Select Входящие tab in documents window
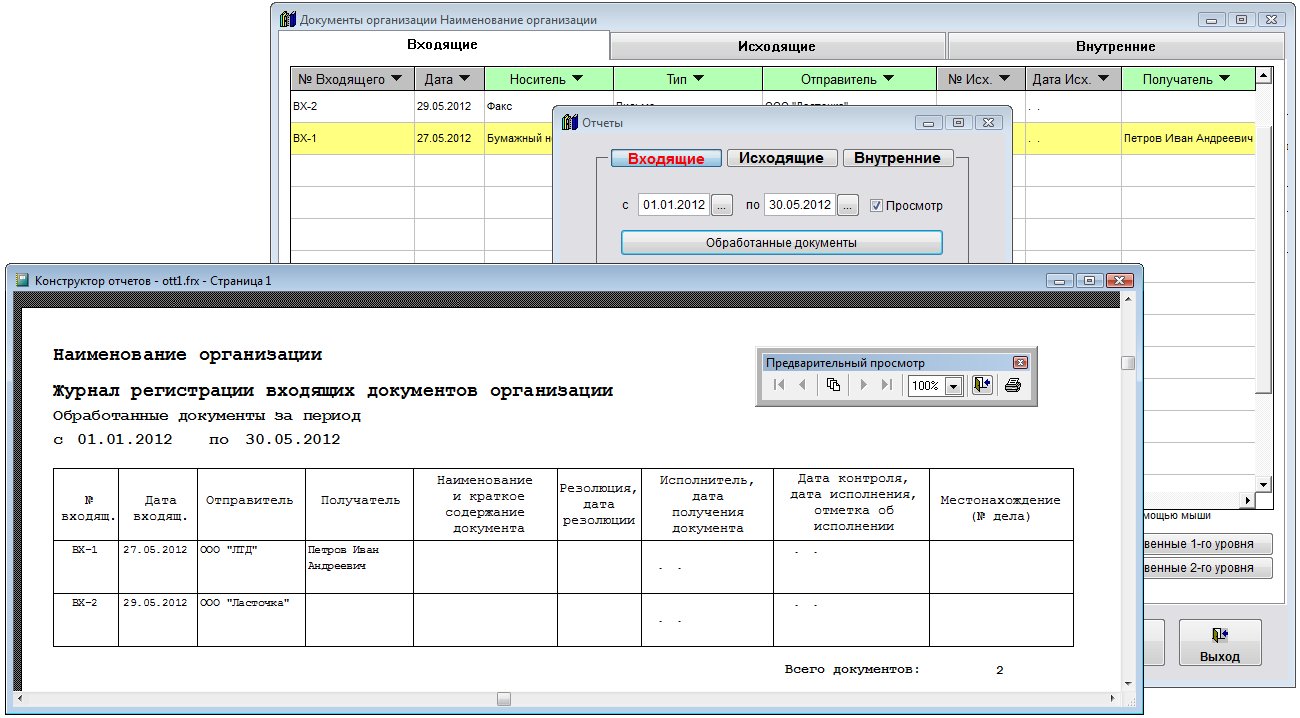 [x=442, y=45]
